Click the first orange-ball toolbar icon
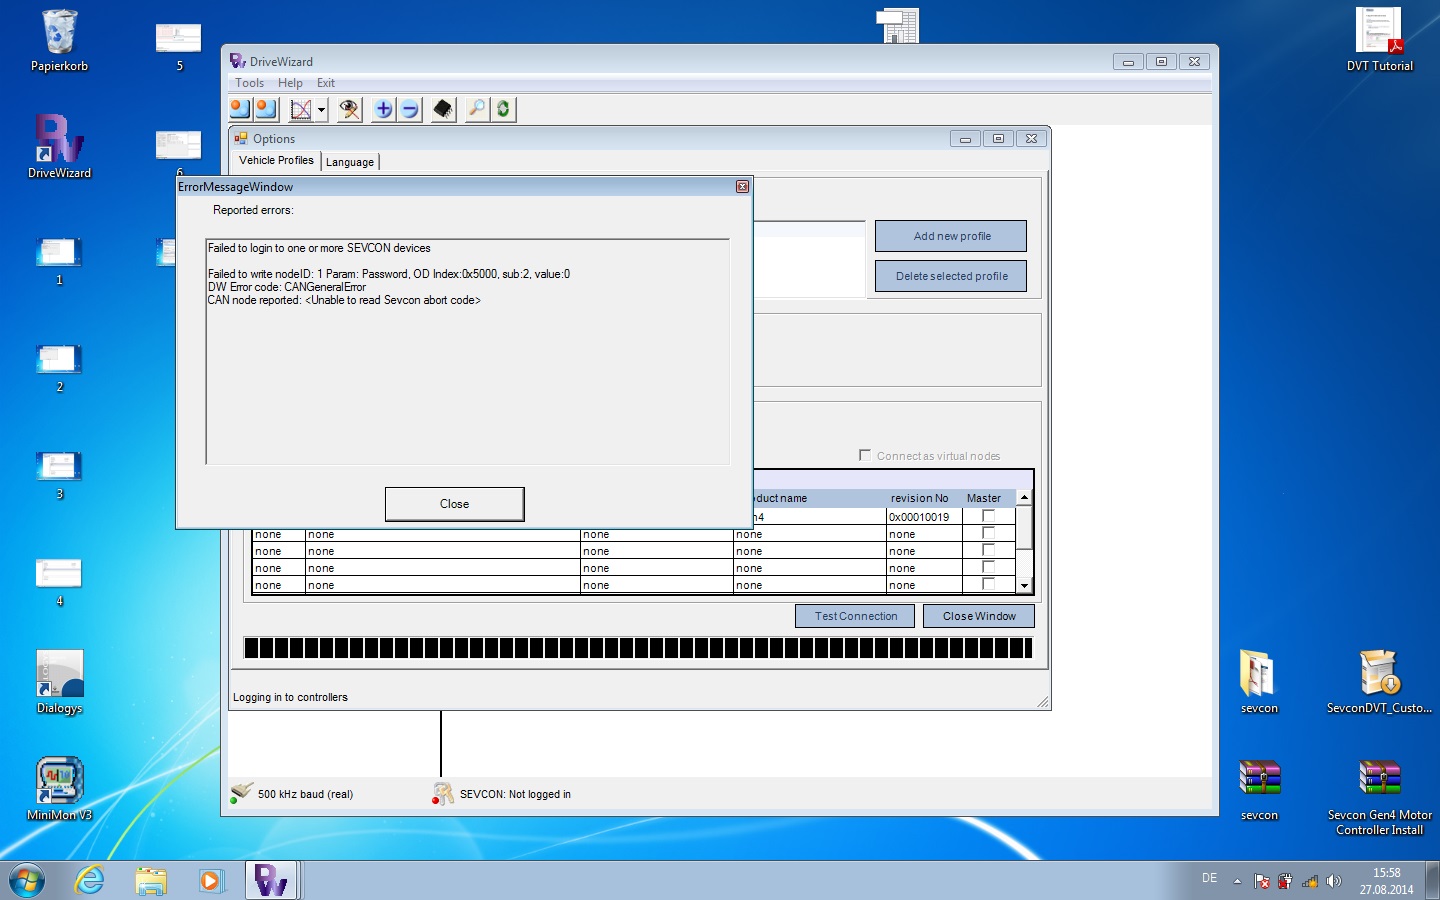1440x900 pixels. coord(240,109)
